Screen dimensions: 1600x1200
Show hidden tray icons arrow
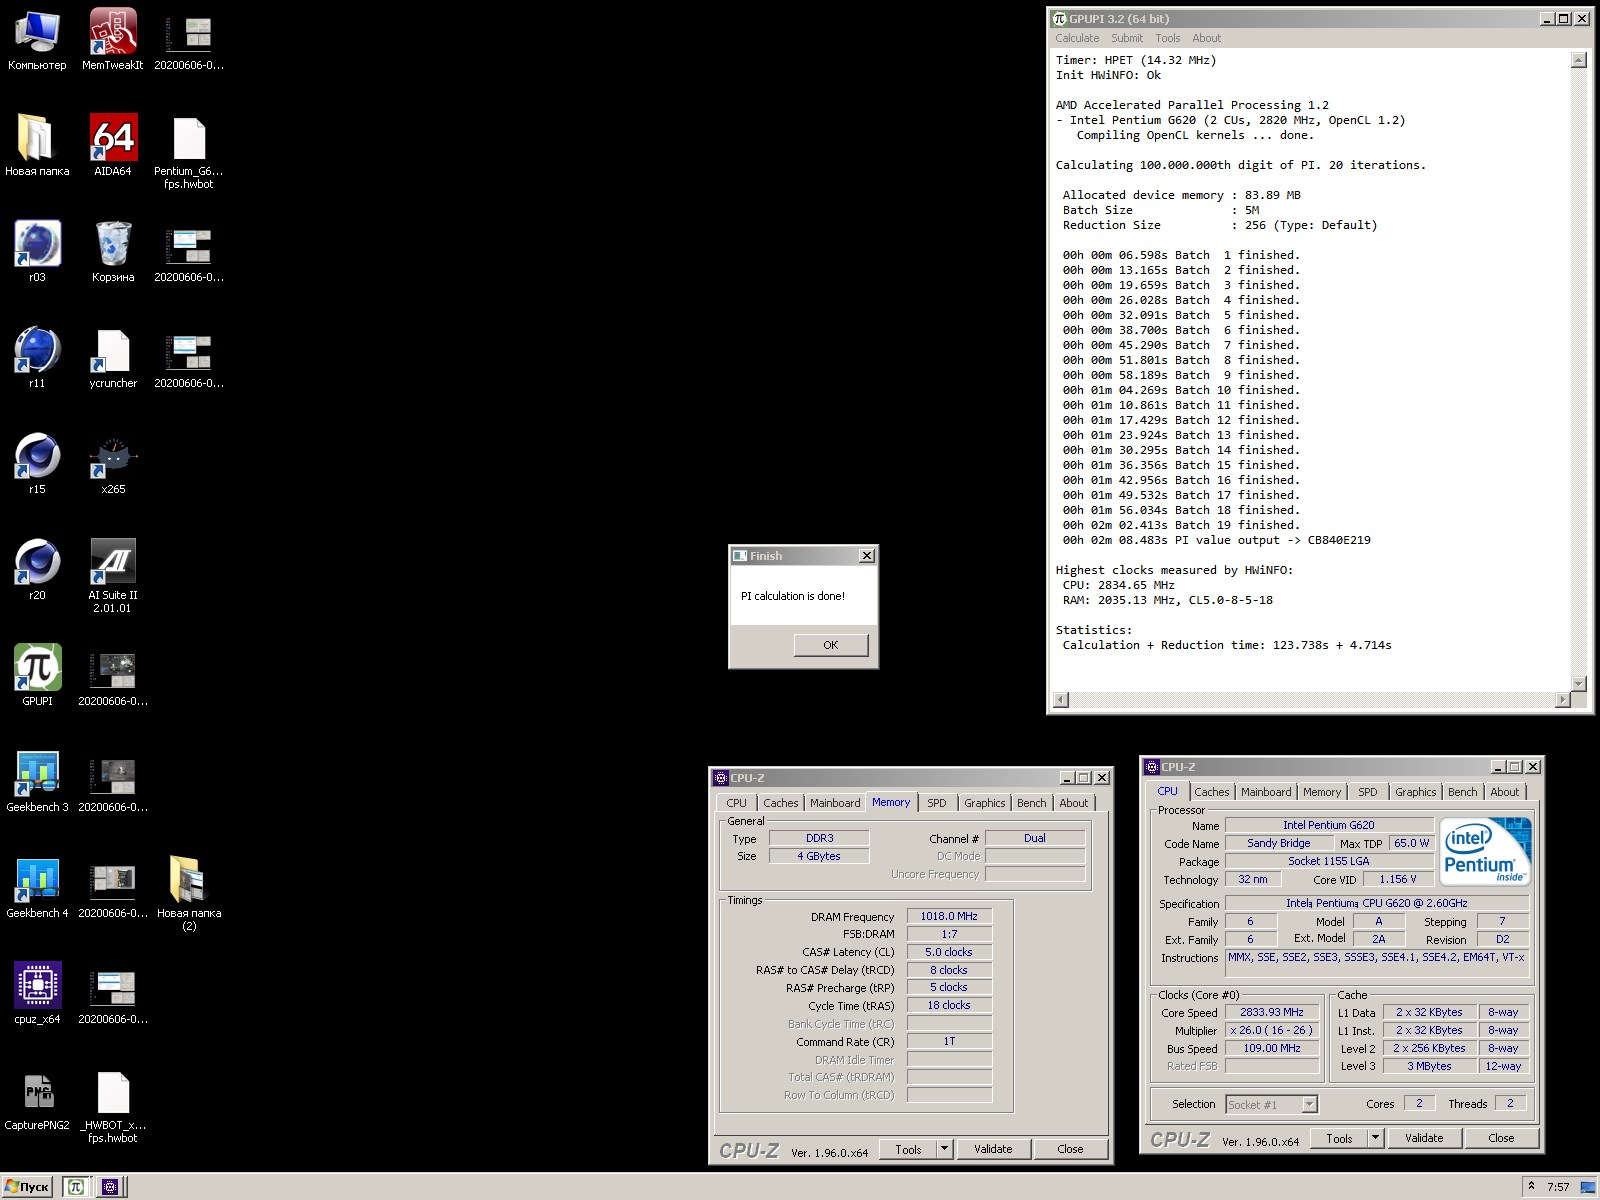[x=1531, y=1186]
